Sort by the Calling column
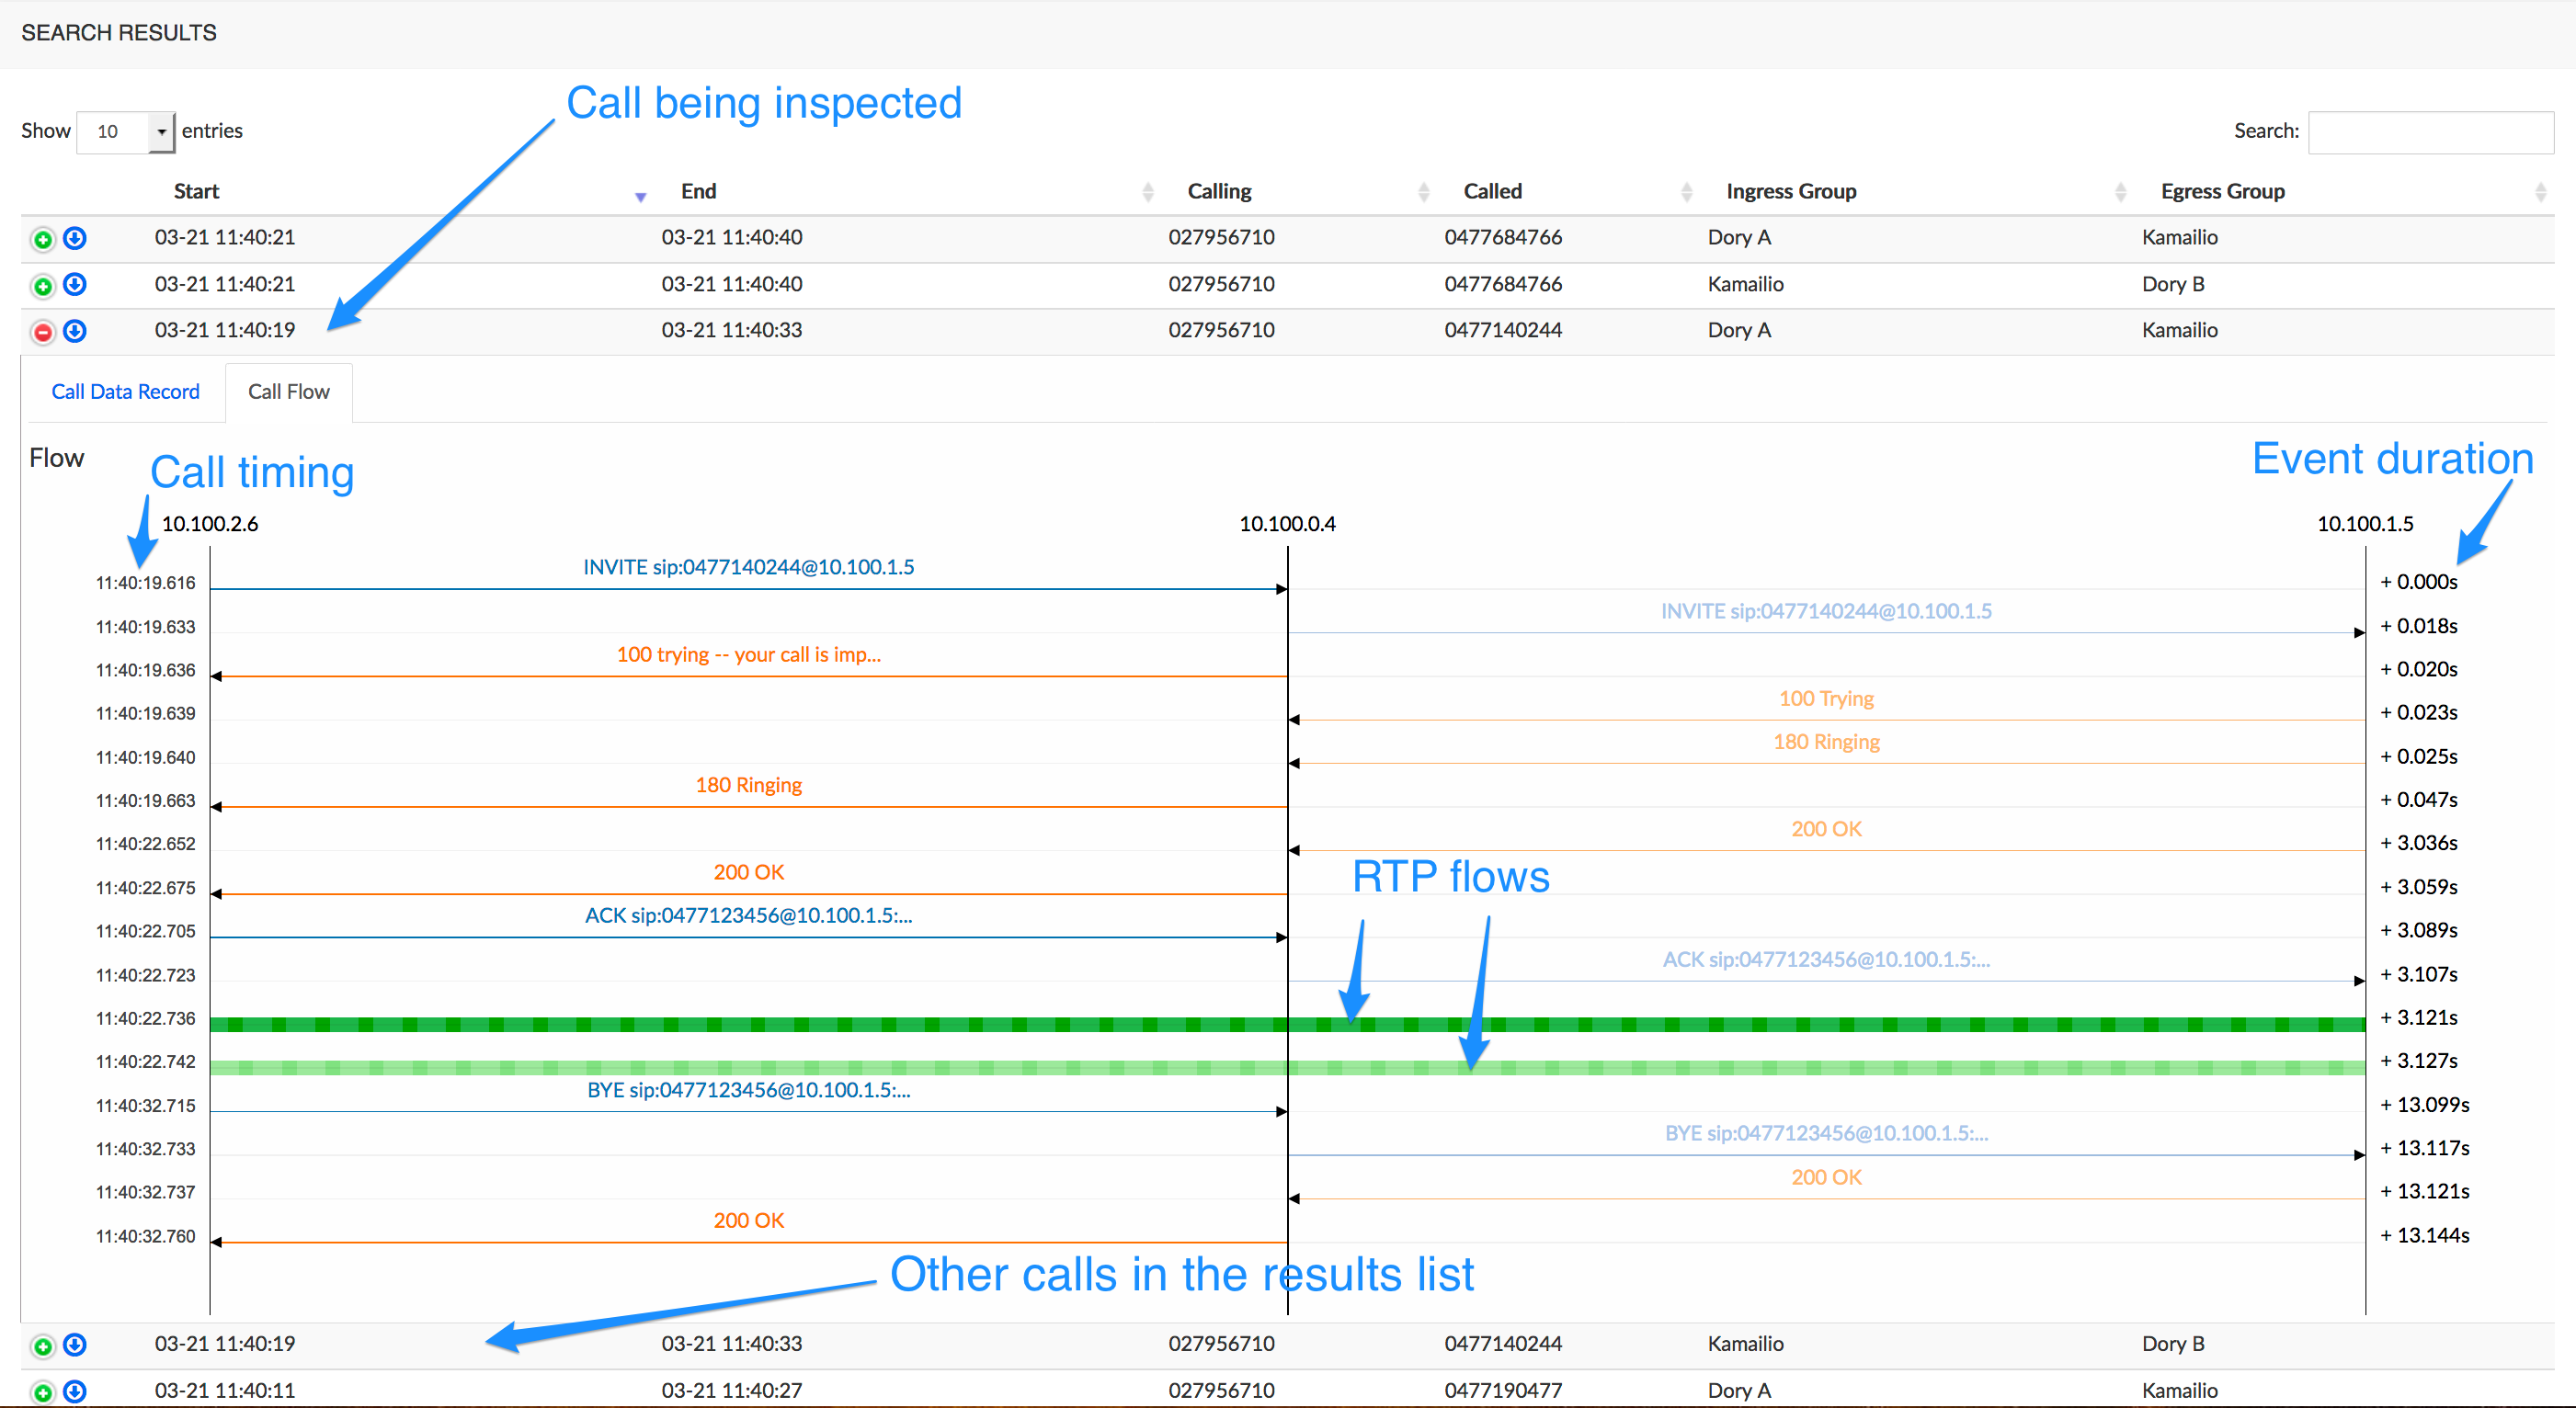The image size is (2576, 1408). coord(1219,191)
